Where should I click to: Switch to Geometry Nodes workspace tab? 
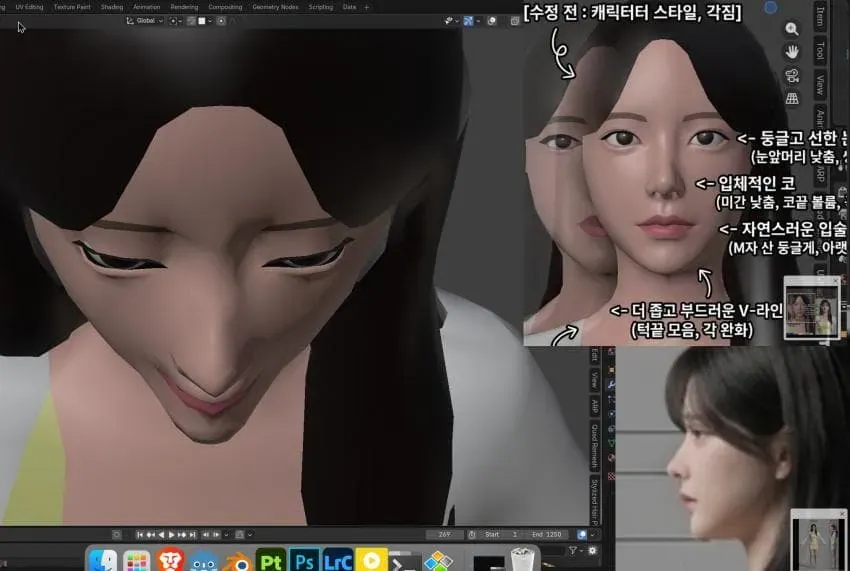(275, 7)
